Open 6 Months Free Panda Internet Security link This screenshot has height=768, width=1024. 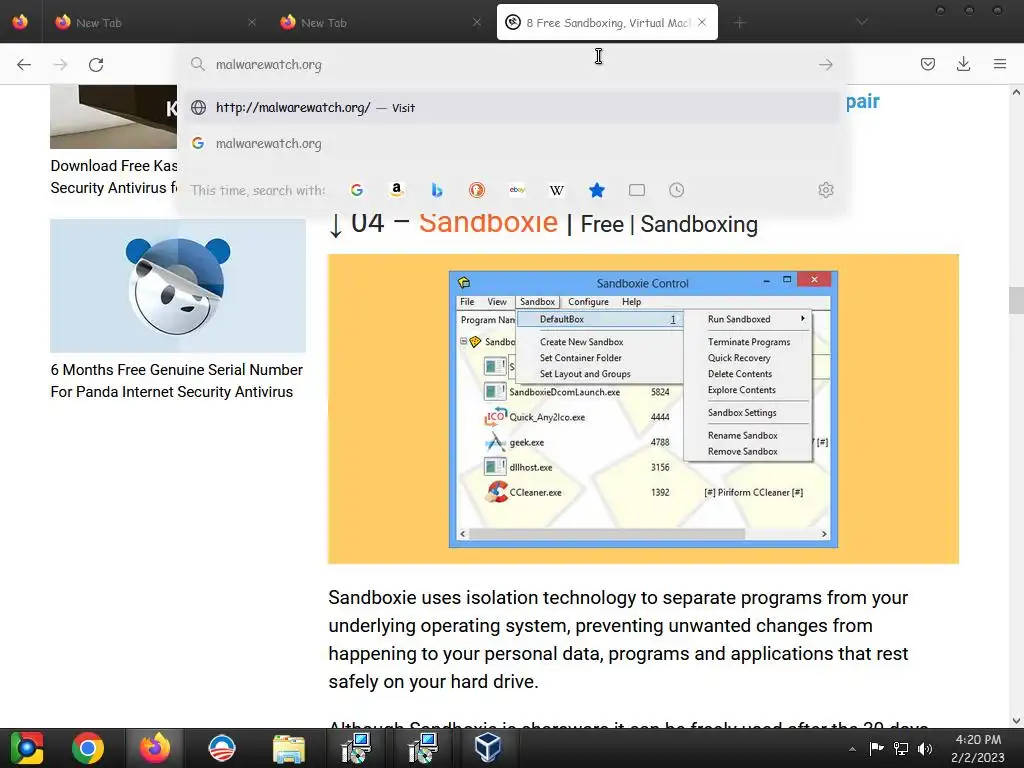click(x=176, y=381)
